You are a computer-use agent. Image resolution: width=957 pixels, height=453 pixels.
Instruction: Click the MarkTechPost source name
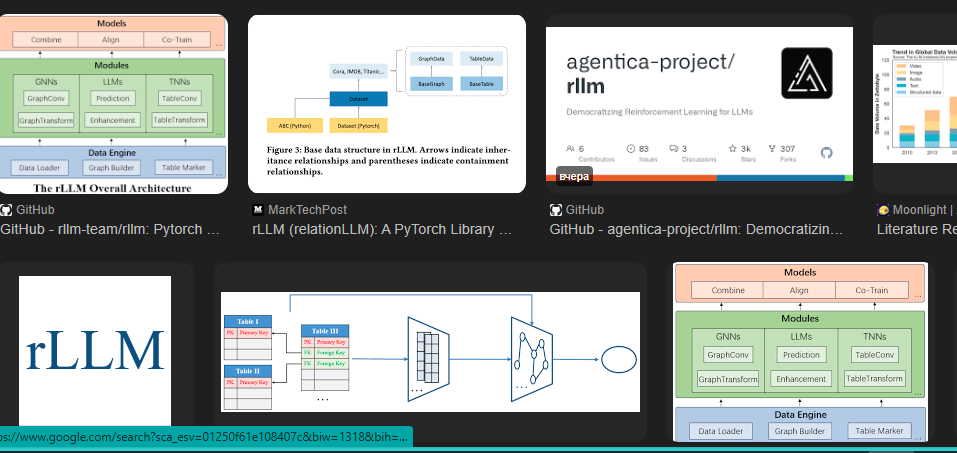308,210
